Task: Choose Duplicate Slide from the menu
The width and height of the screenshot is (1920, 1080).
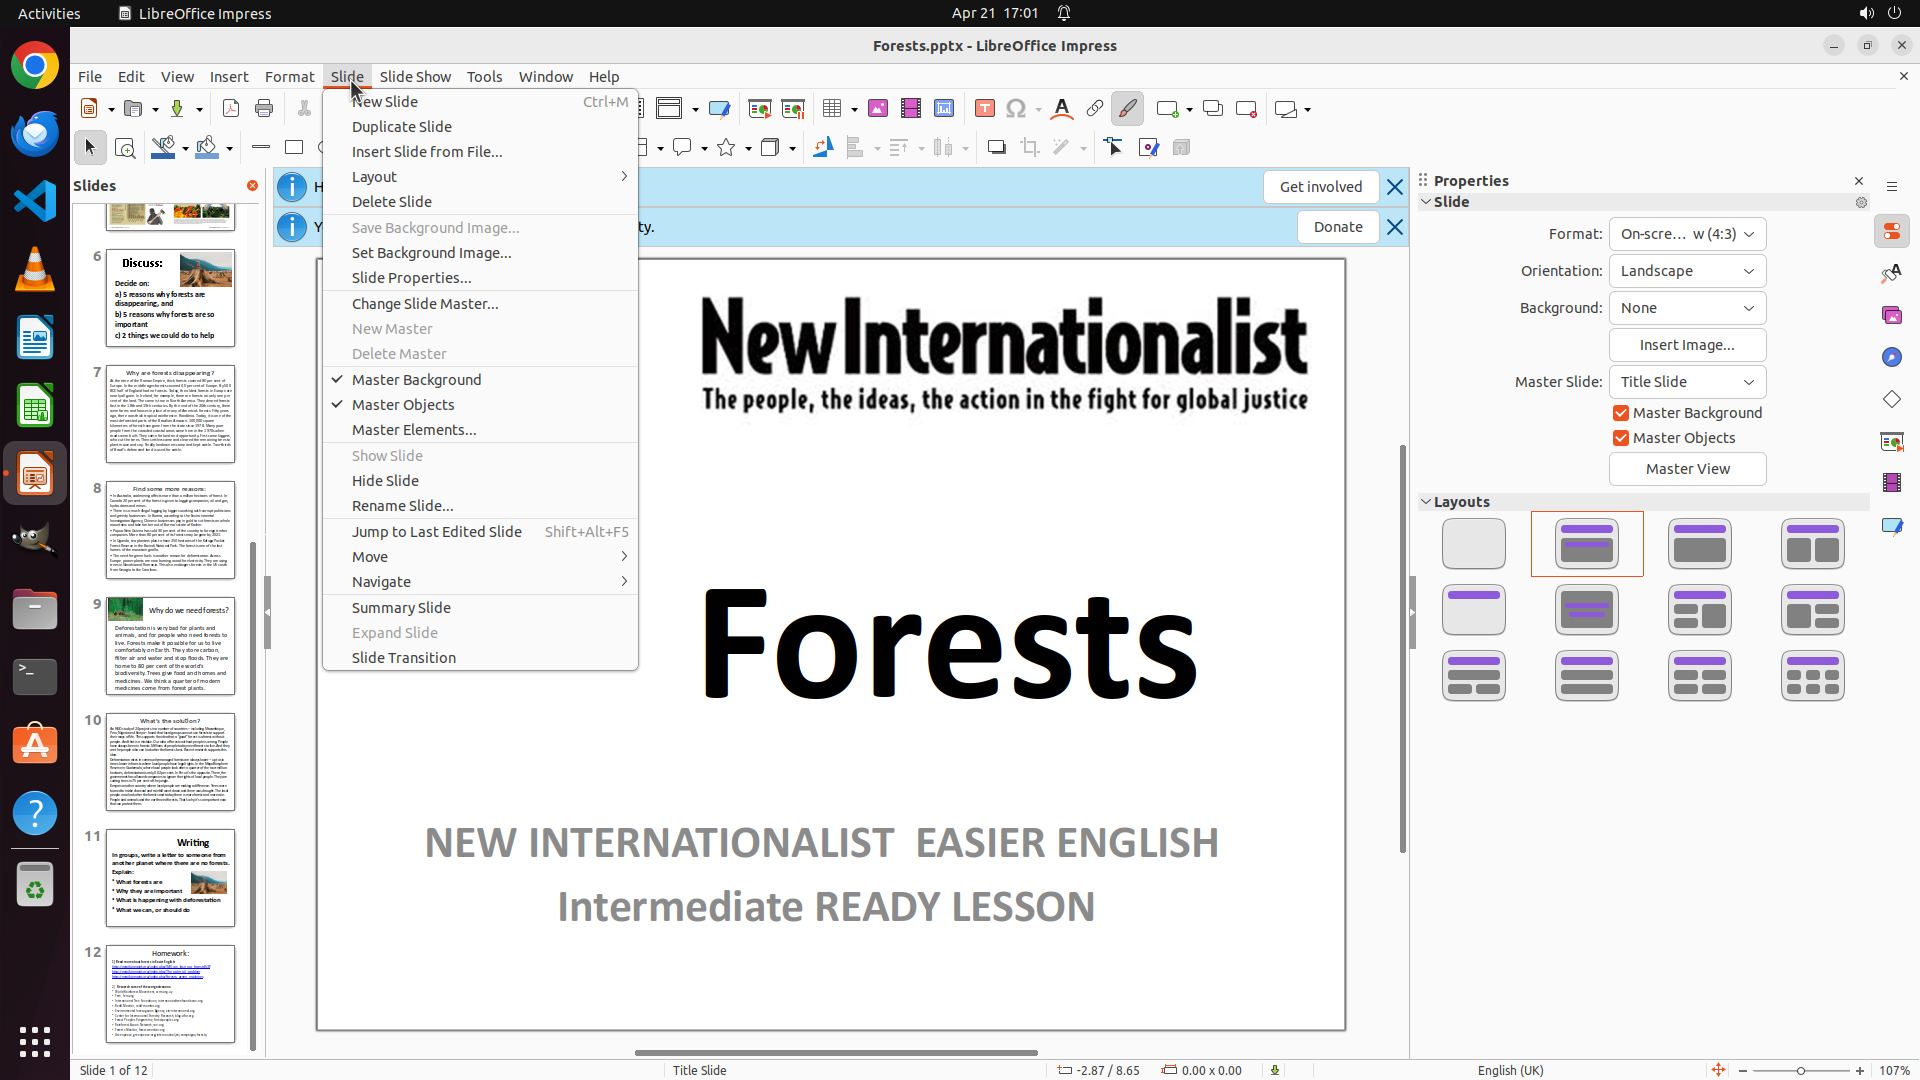Action: tap(401, 127)
